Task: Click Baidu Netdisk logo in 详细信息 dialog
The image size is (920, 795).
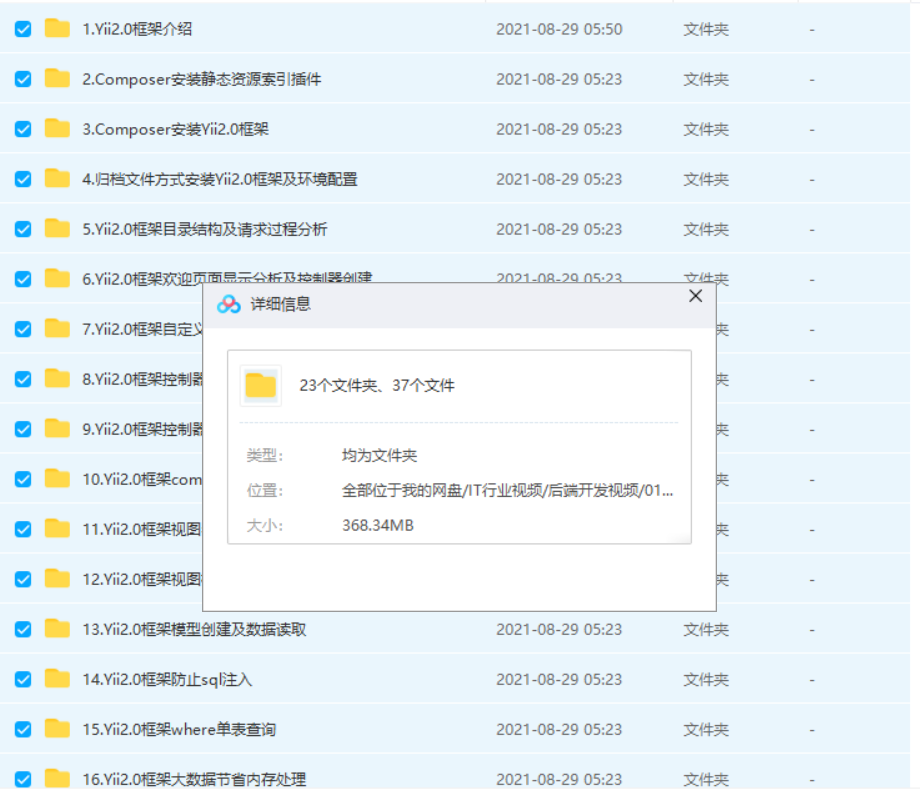Action: coord(228,304)
